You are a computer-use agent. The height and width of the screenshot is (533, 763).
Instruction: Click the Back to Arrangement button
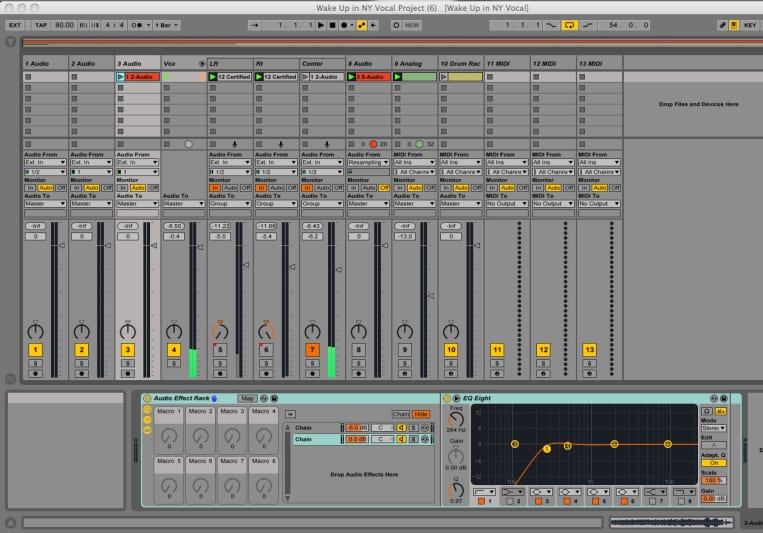(374, 25)
